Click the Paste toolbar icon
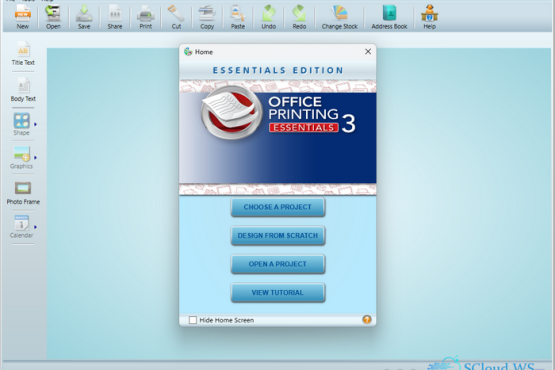The image size is (555, 370). 238,16
